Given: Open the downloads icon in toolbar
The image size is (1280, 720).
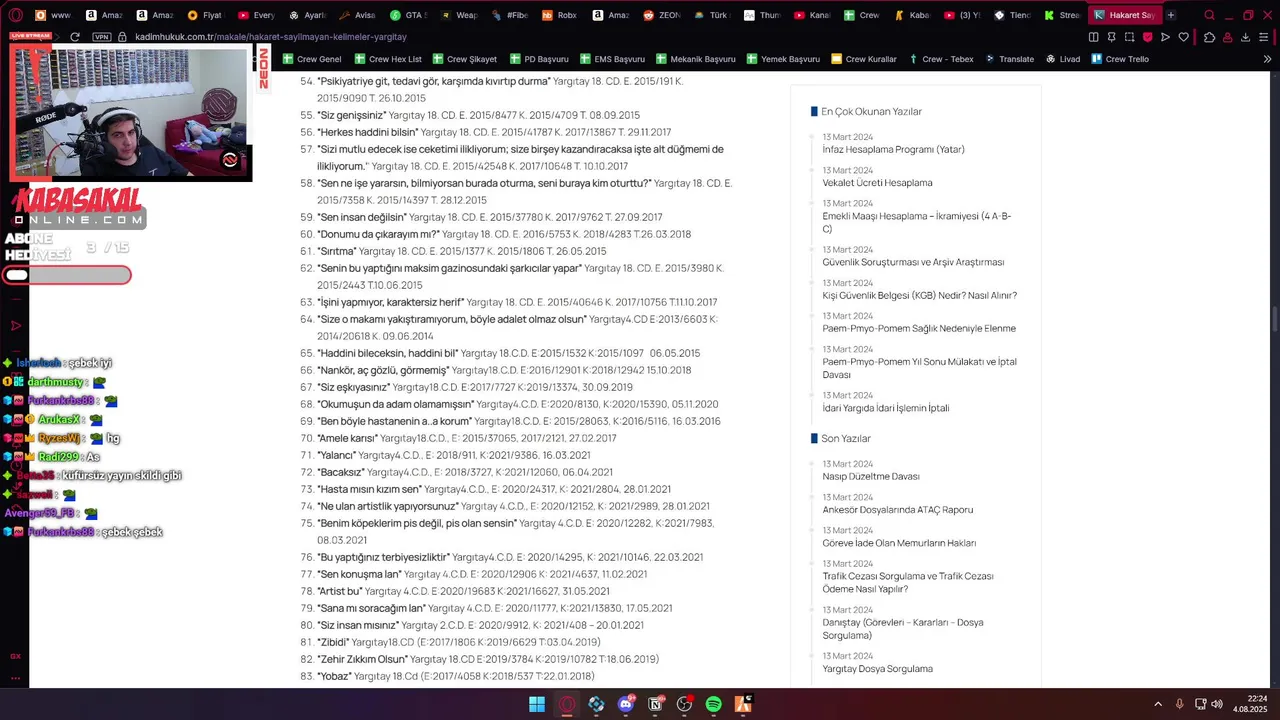Looking at the screenshot, I should pos(1245,37).
